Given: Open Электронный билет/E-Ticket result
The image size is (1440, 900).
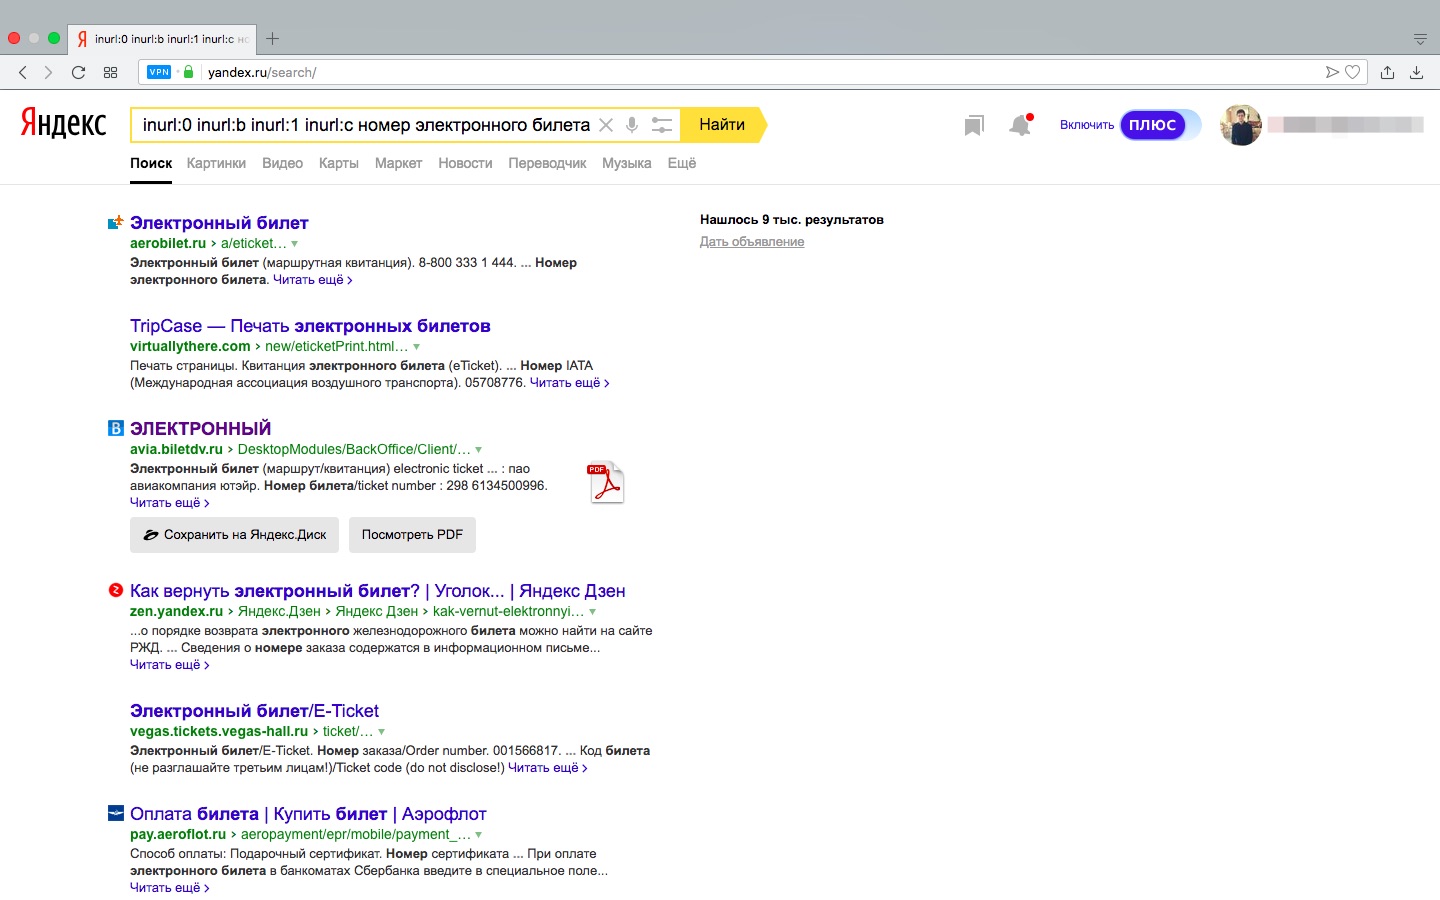Looking at the screenshot, I should point(254,711).
